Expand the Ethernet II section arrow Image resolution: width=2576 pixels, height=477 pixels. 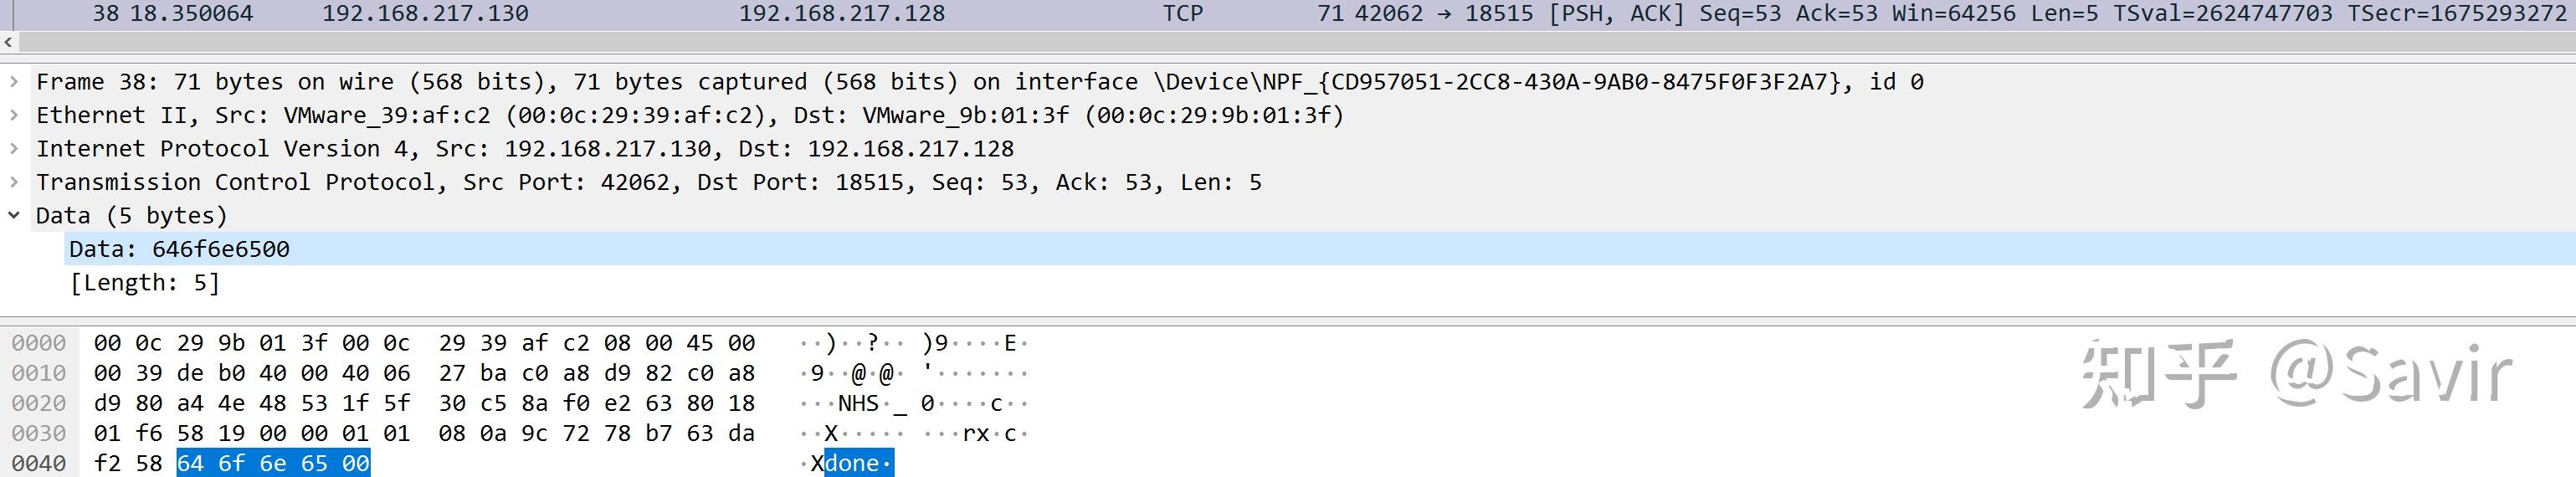tap(13, 115)
